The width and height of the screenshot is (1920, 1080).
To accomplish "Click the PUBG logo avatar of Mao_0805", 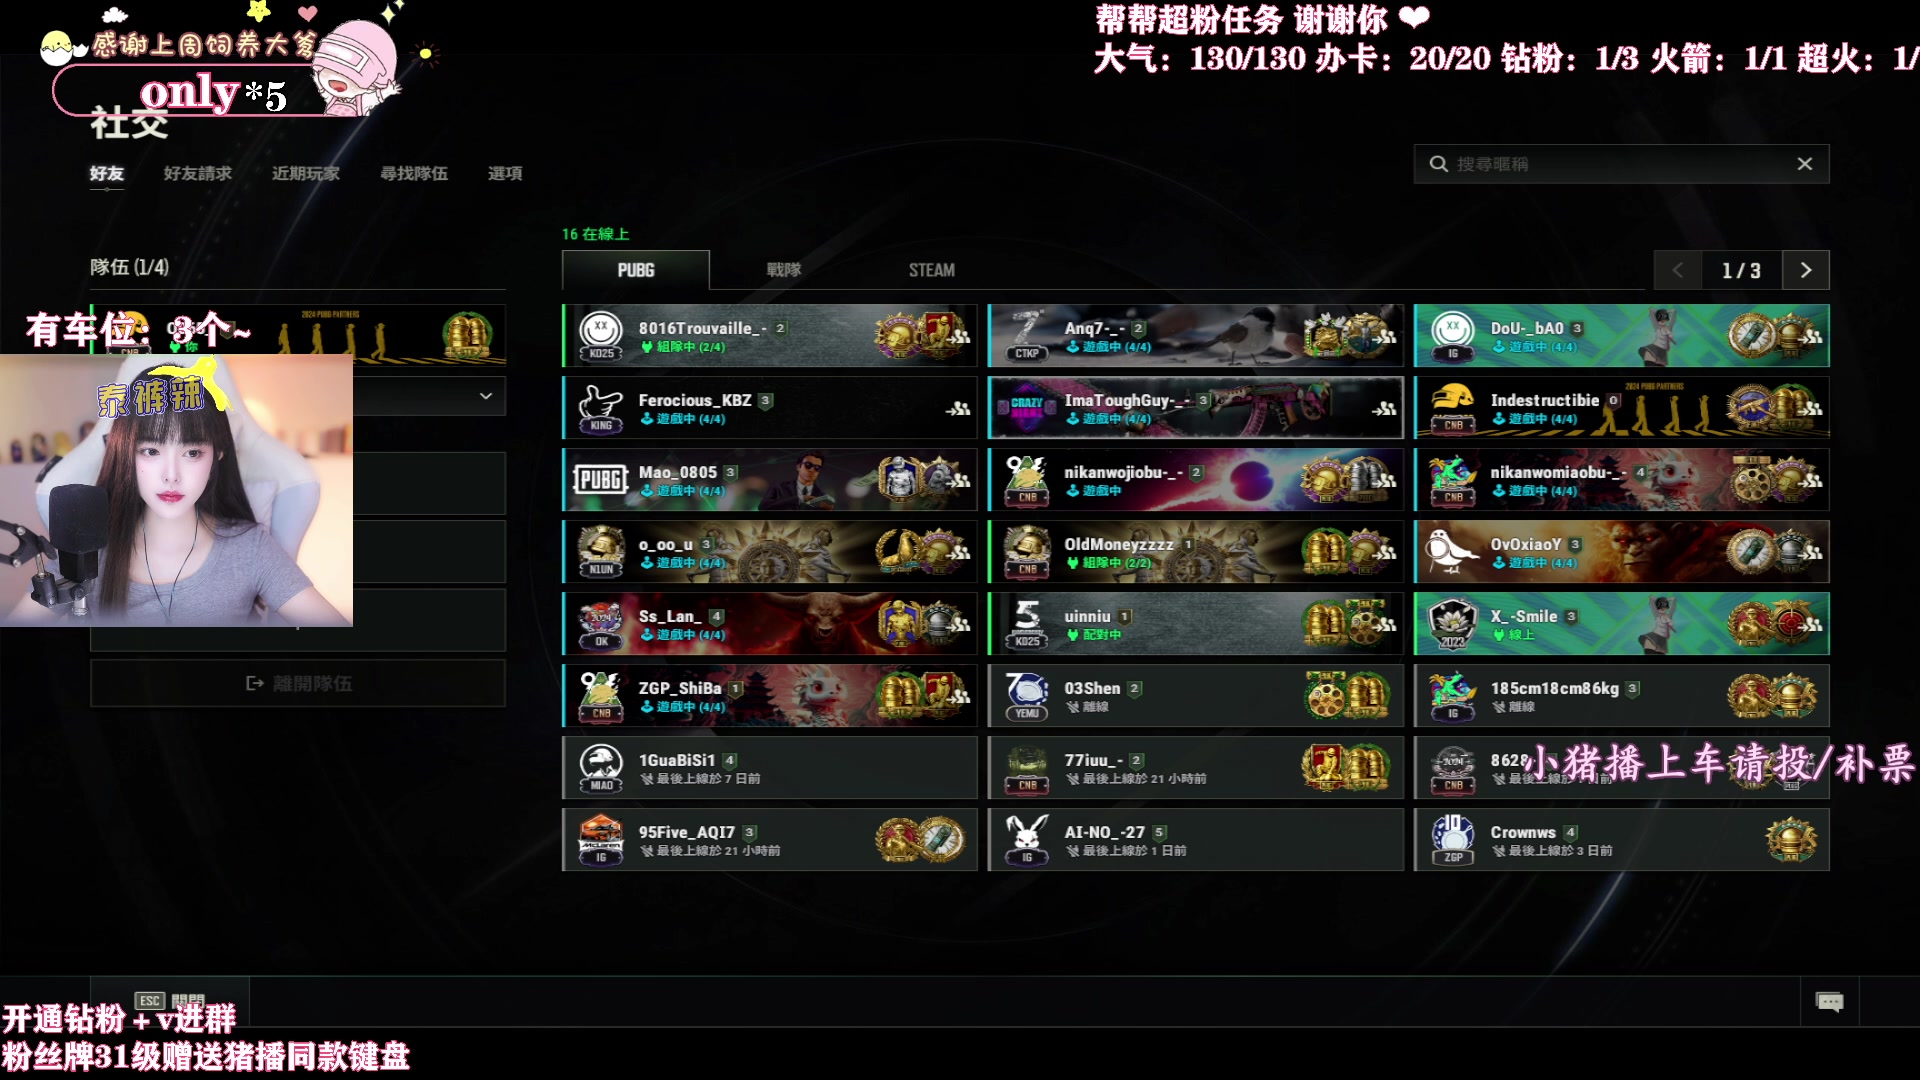I will (x=601, y=480).
